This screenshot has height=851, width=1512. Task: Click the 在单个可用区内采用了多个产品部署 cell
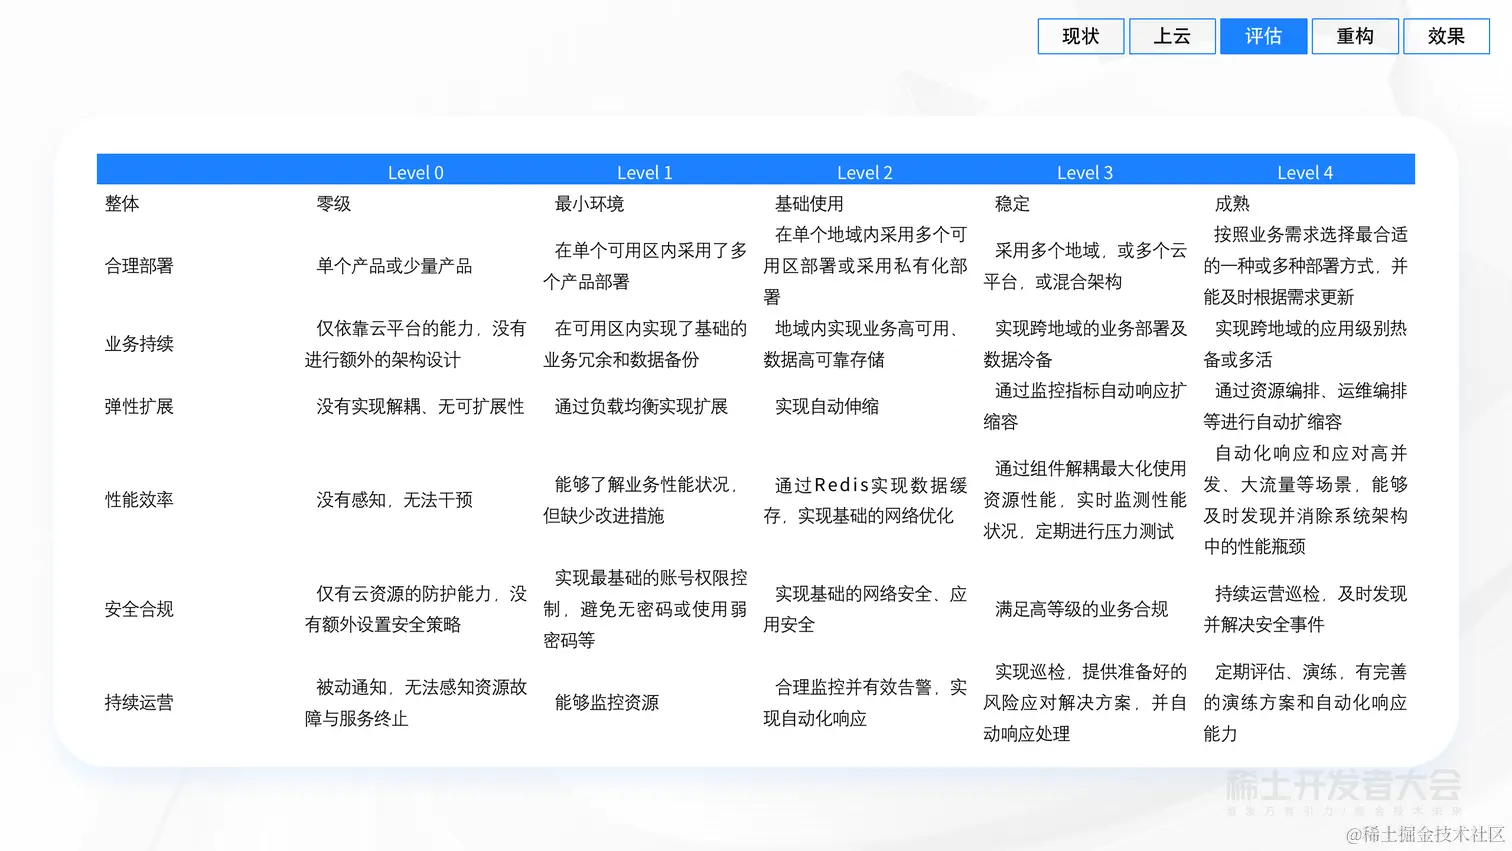point(645,265)
